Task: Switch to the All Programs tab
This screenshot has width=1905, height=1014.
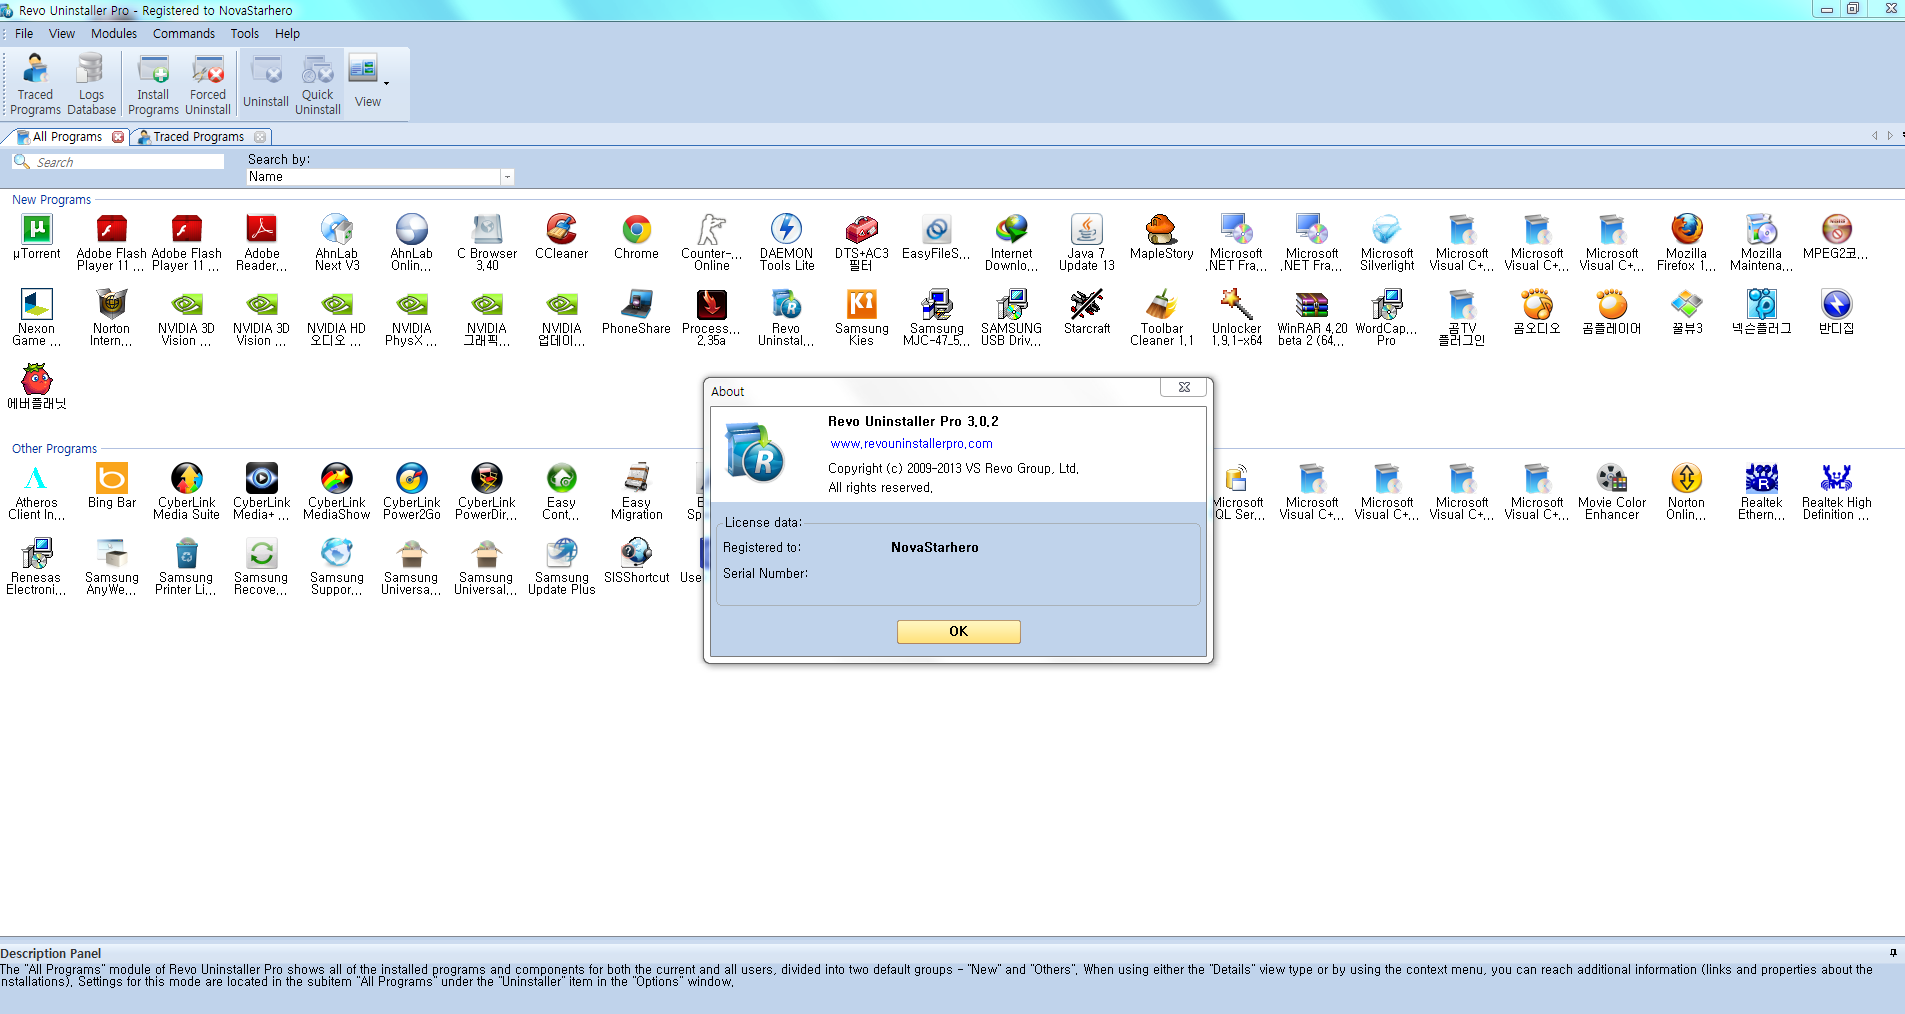Action: pyautogui.click(x=66, y=137)
